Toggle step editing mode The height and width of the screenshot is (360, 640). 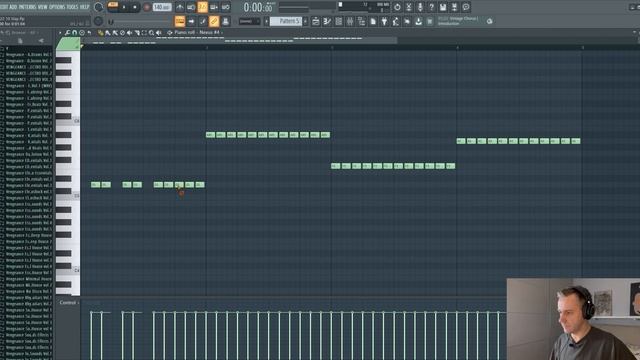202,21
